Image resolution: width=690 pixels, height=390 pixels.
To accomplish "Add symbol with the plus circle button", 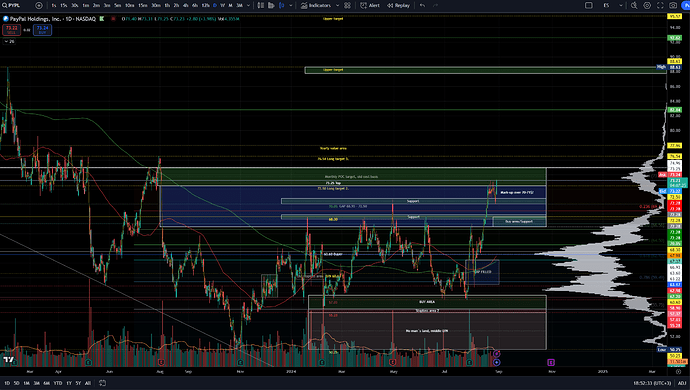I will click(39, 5).
